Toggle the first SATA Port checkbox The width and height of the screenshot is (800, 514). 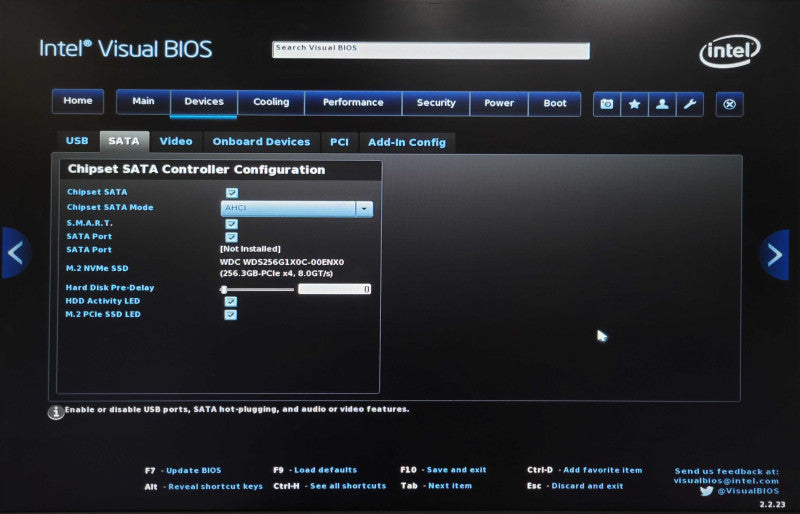pos(232,237)
